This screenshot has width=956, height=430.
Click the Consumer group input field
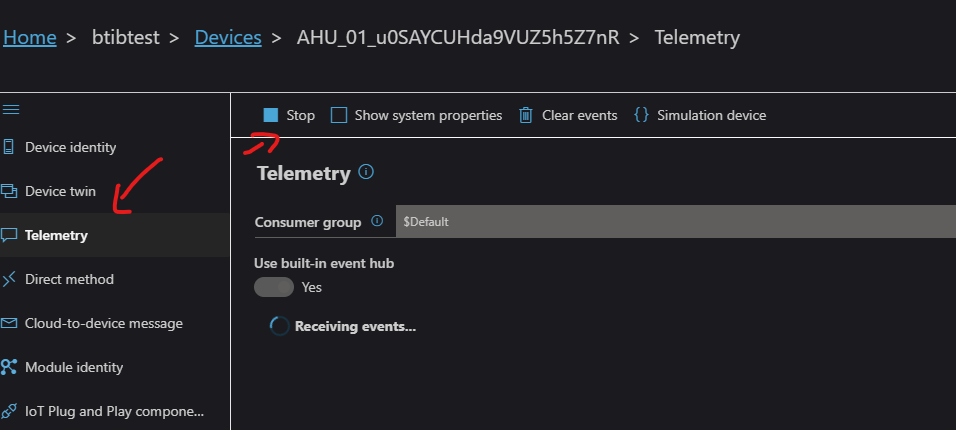675,221
